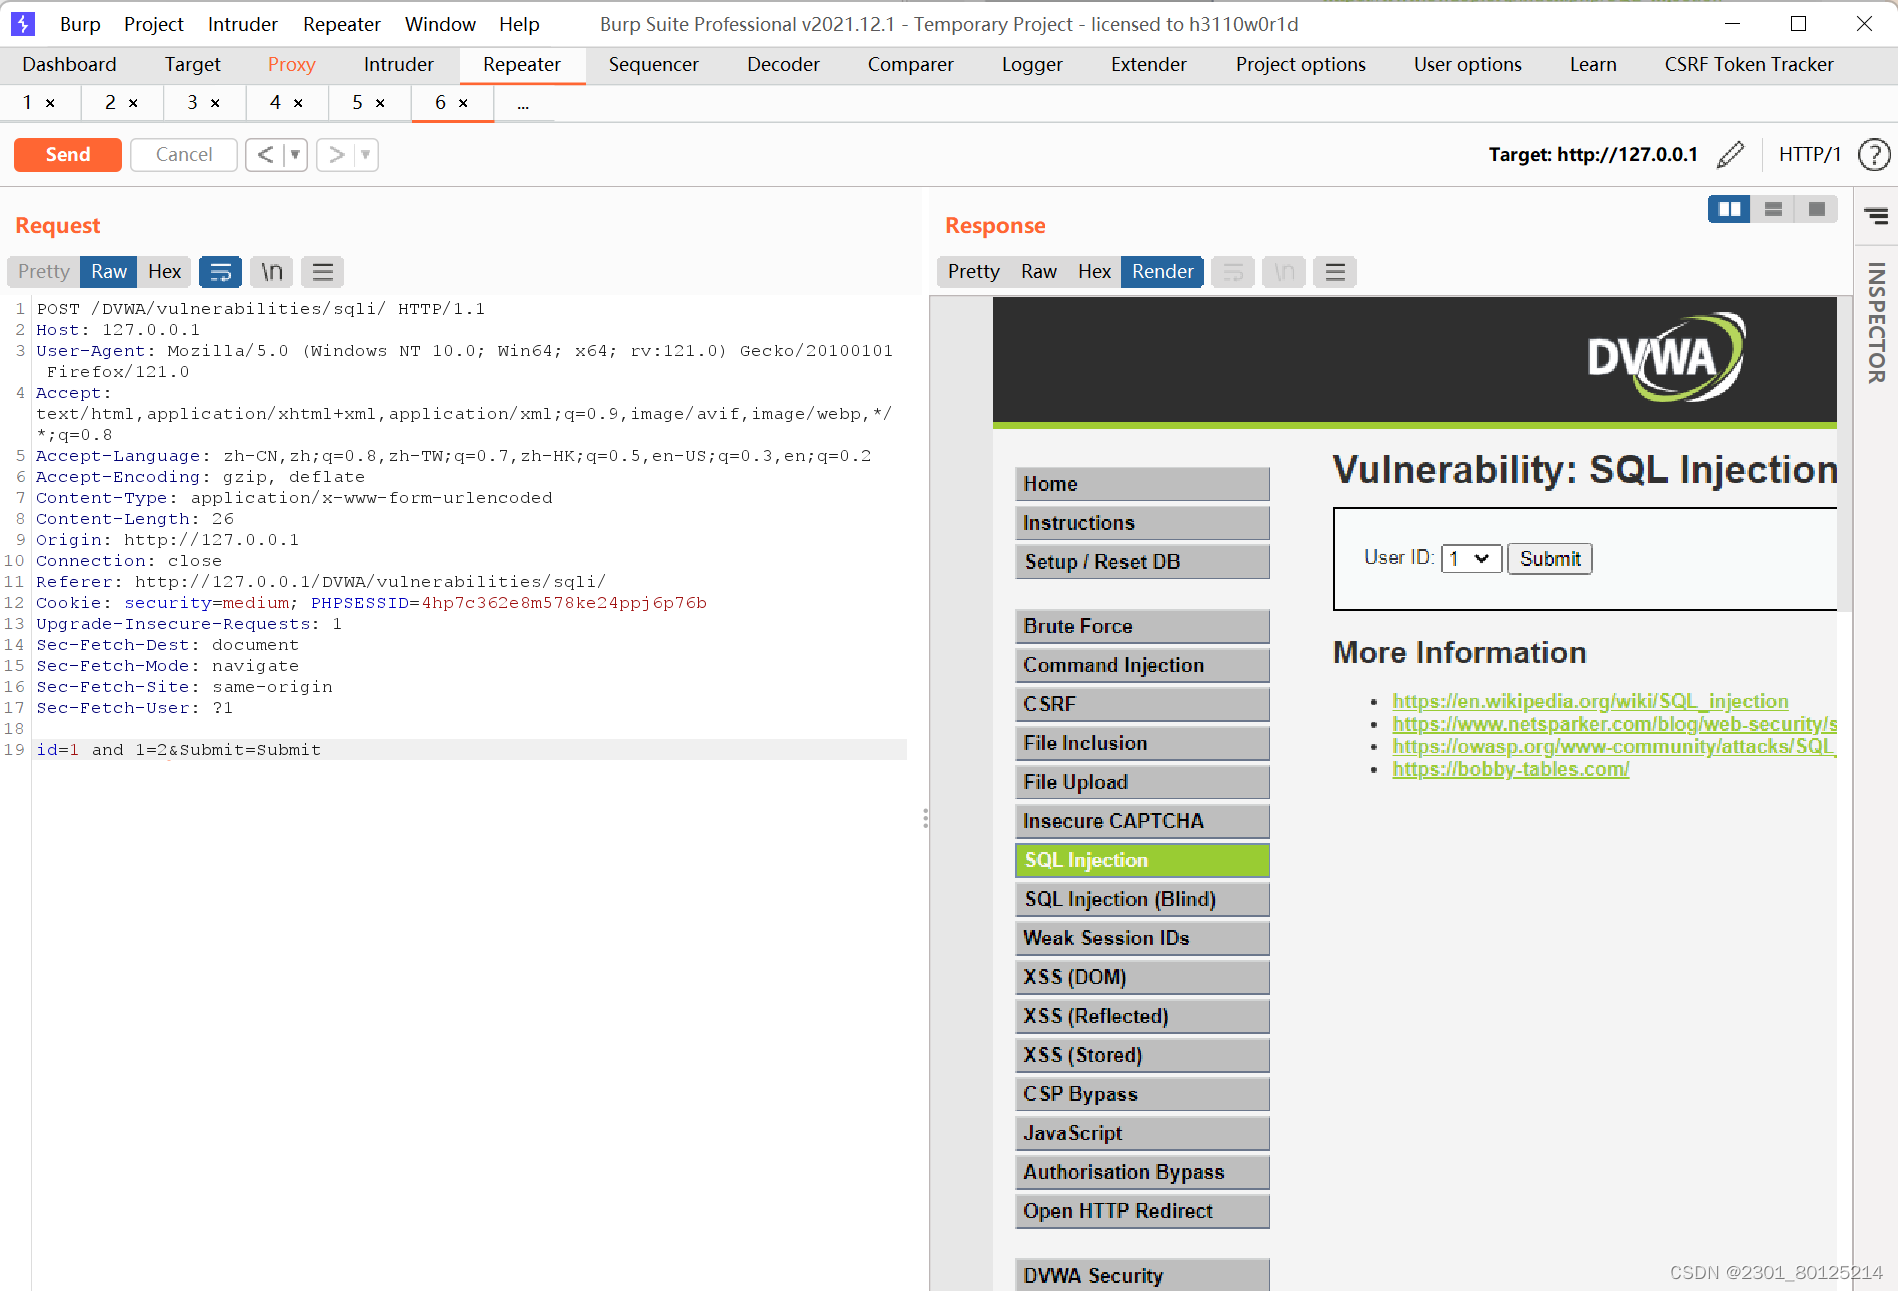Image resolution: width=1898 pixels, height=1291 pixels.
Task: Select Hex view in Response panel
Action: click(x=1095, y=271)
